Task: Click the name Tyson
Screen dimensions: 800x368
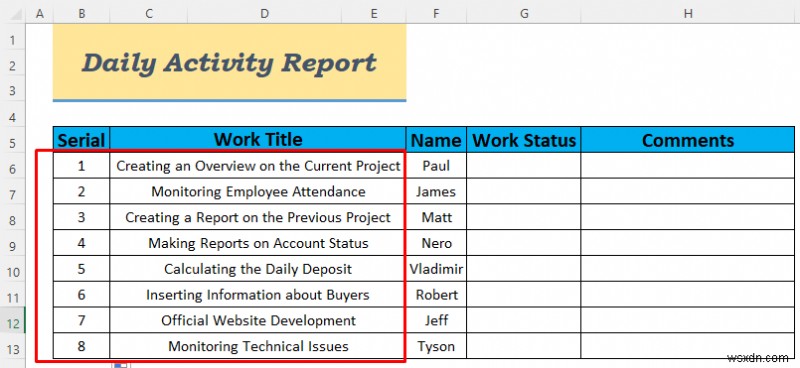Action: pos(436,346)
